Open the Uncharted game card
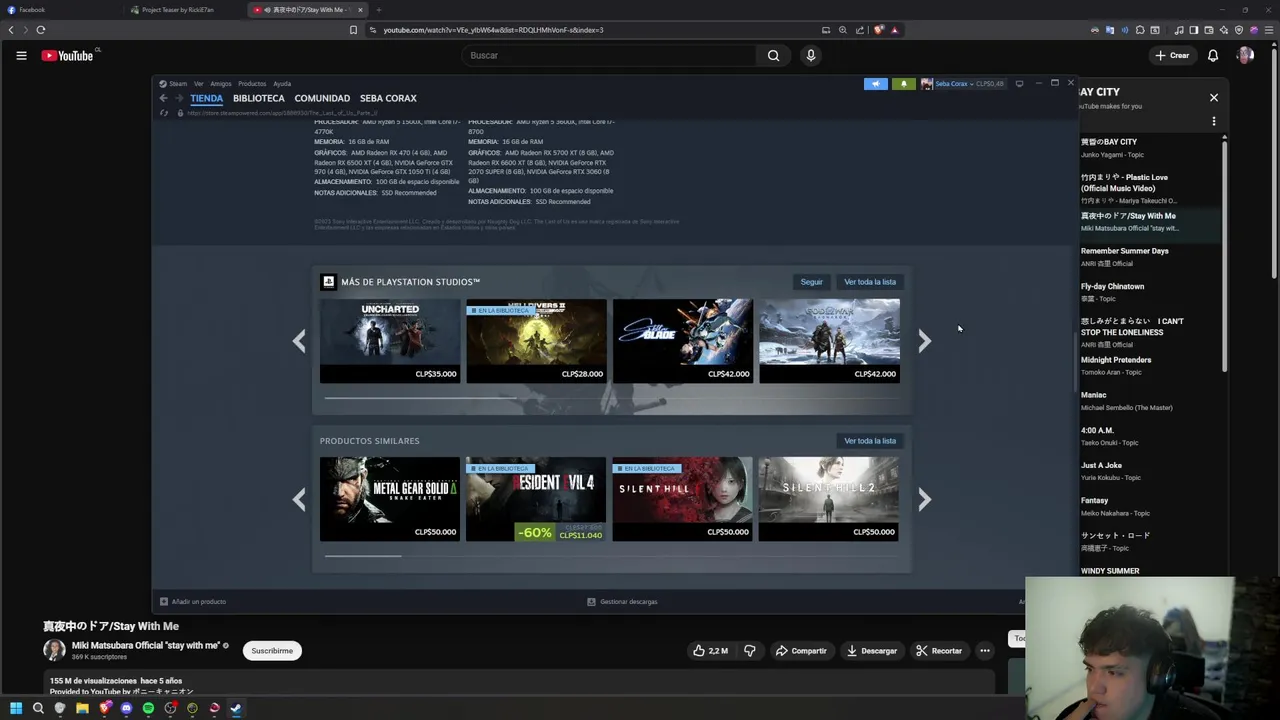Image resolution: width=1280 pixels, height=720 pixels. 390,341
